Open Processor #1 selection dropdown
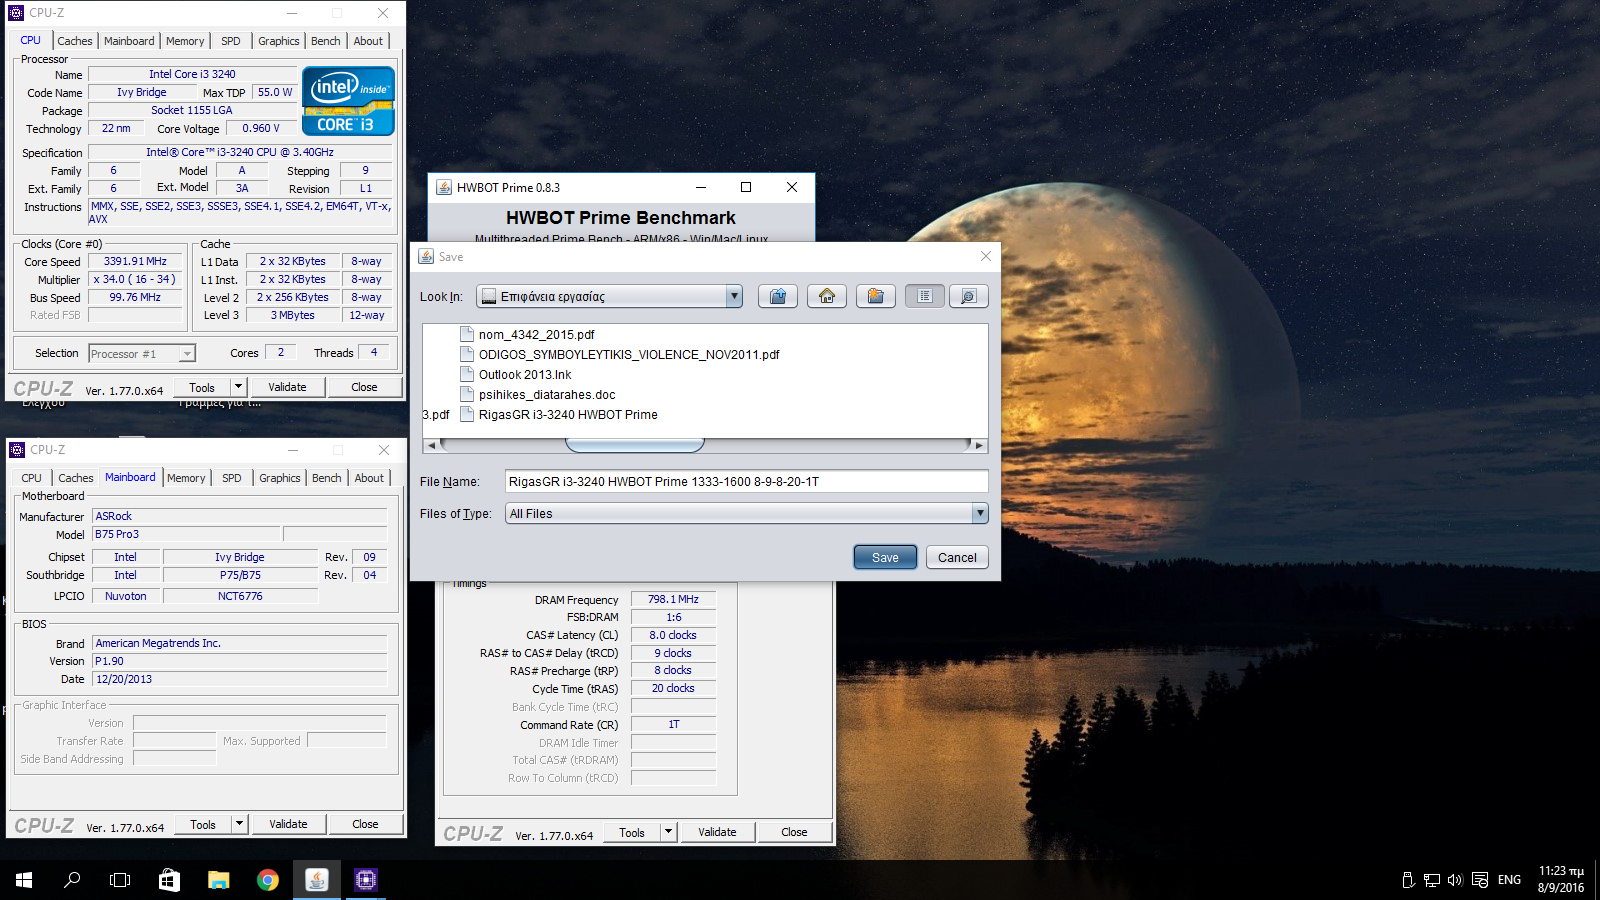Viewport: 1600px width, 900px height. pos(186,354)
